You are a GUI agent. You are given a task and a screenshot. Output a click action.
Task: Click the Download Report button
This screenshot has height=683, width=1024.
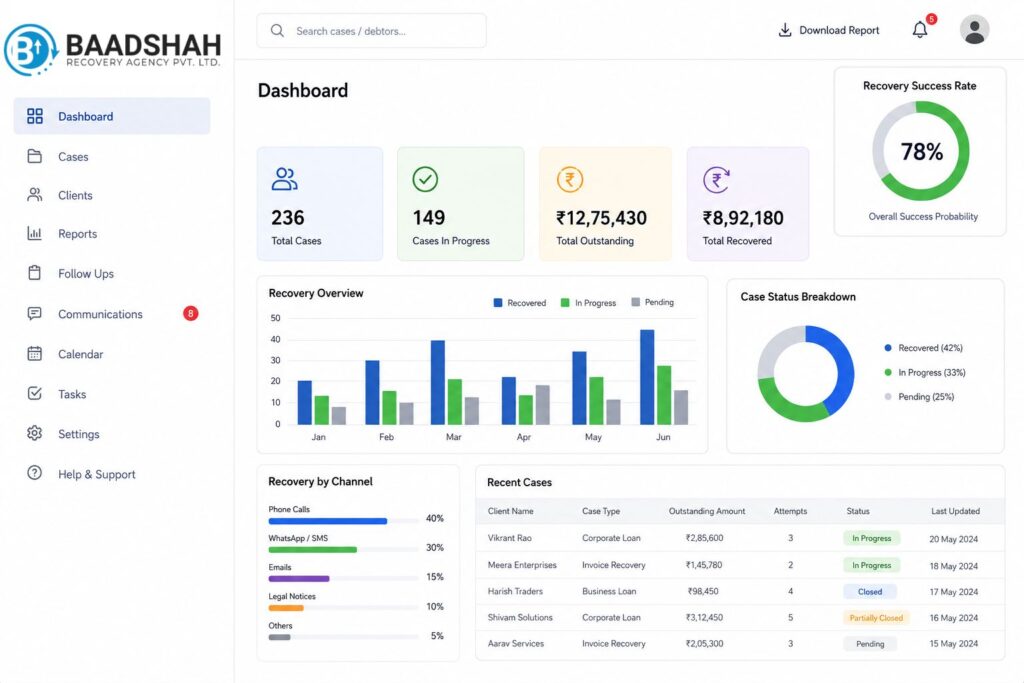point(829,30)
